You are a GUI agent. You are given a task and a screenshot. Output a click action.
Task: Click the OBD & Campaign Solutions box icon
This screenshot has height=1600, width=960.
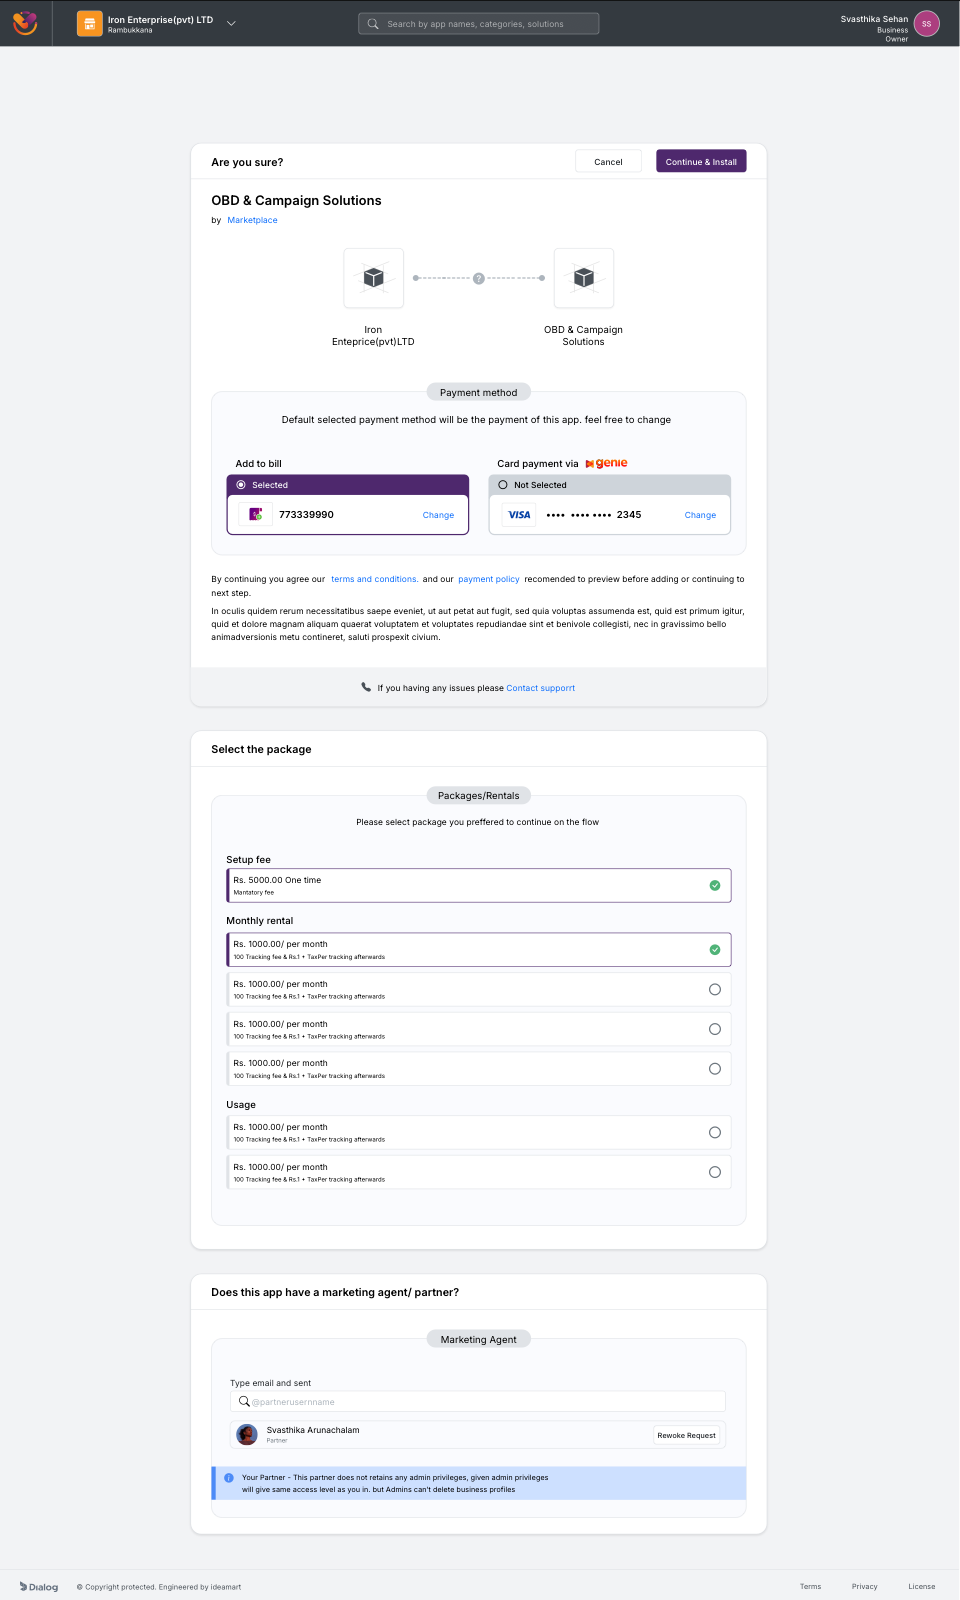pyautogui.click(x=584, y=278)
